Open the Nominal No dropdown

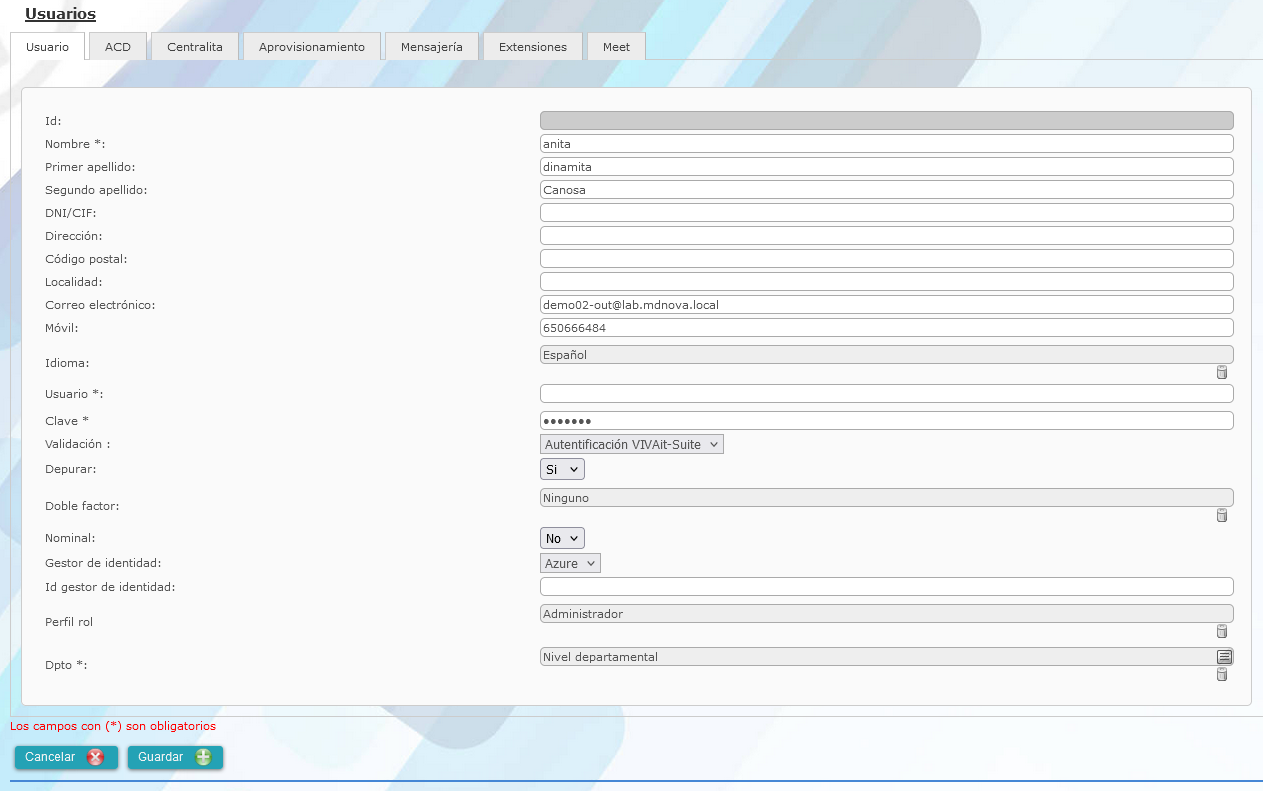pos(562,538)
